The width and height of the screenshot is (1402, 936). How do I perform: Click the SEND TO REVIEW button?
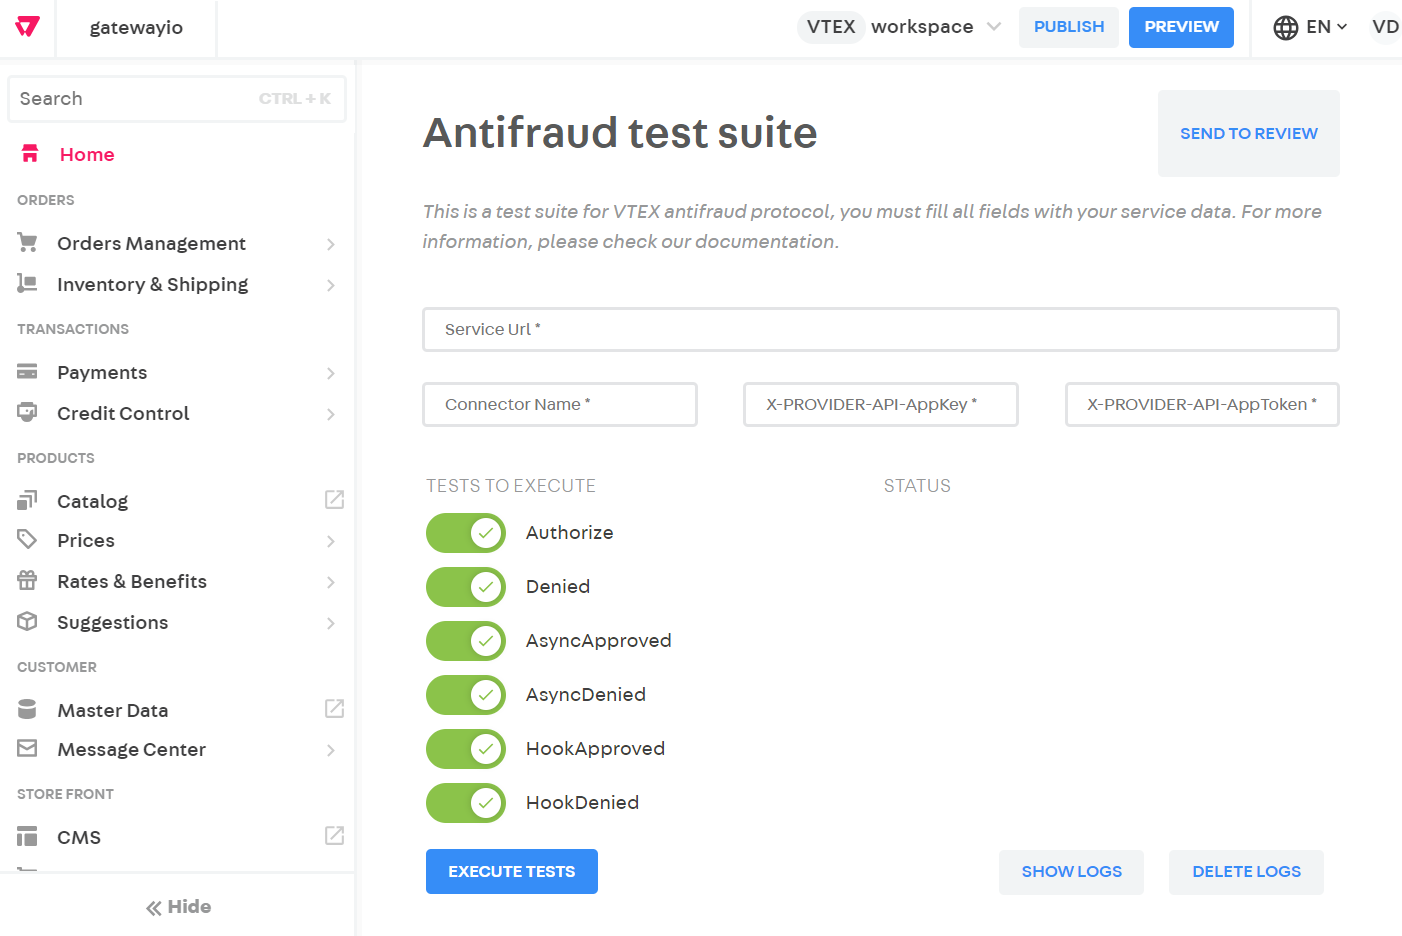[1248, 133]
